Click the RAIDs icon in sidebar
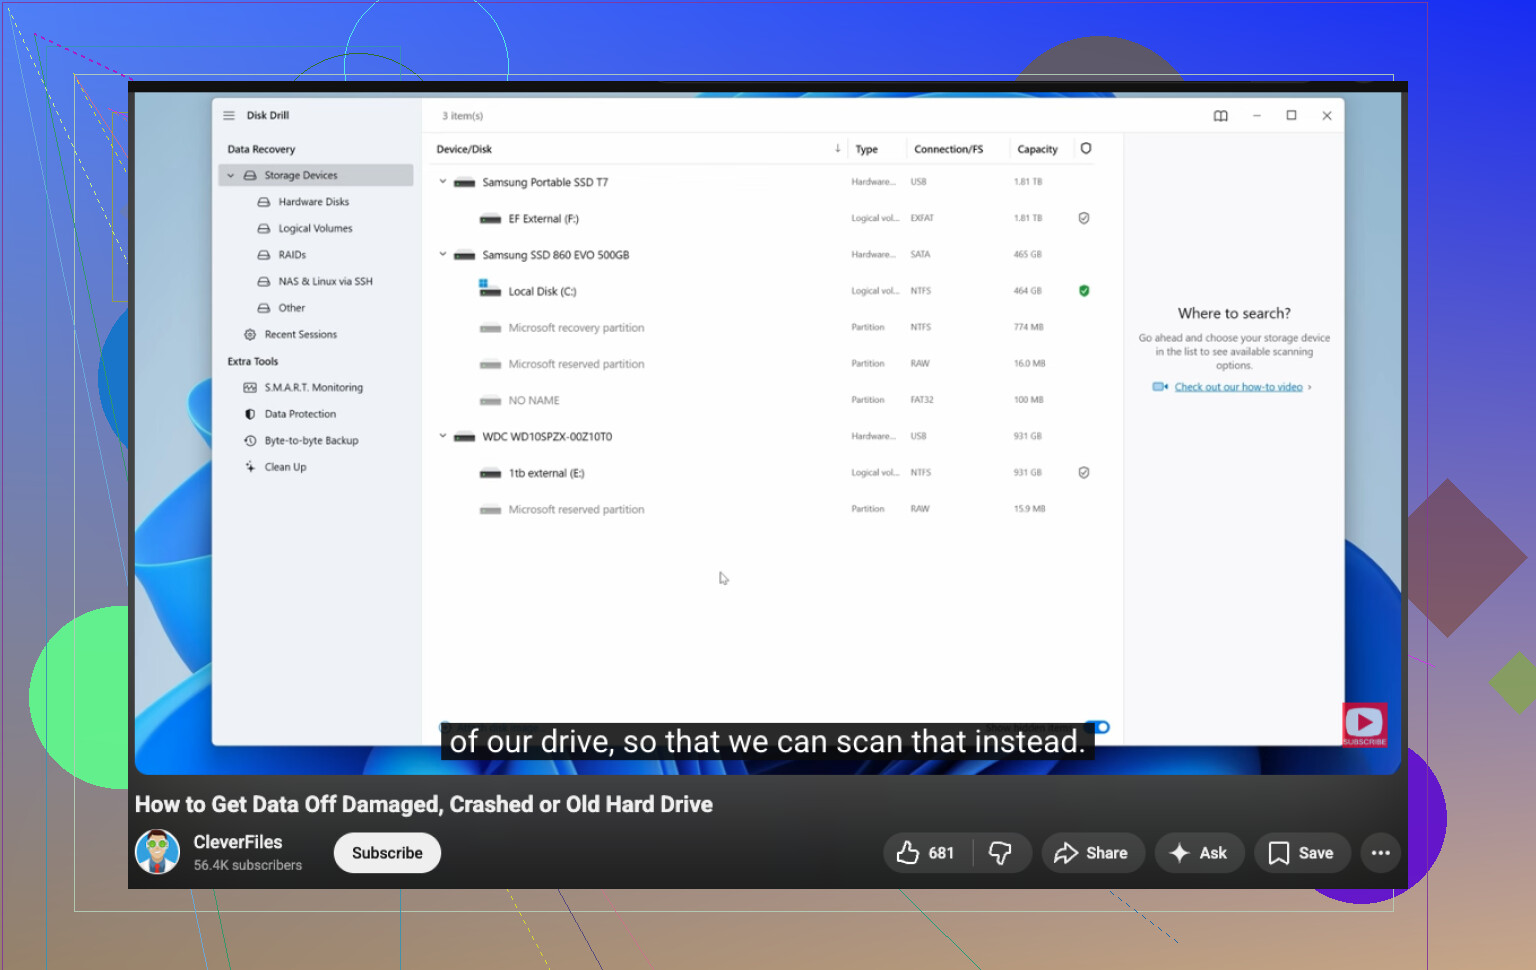This screenshot has width=1536, height=970. 264,255
